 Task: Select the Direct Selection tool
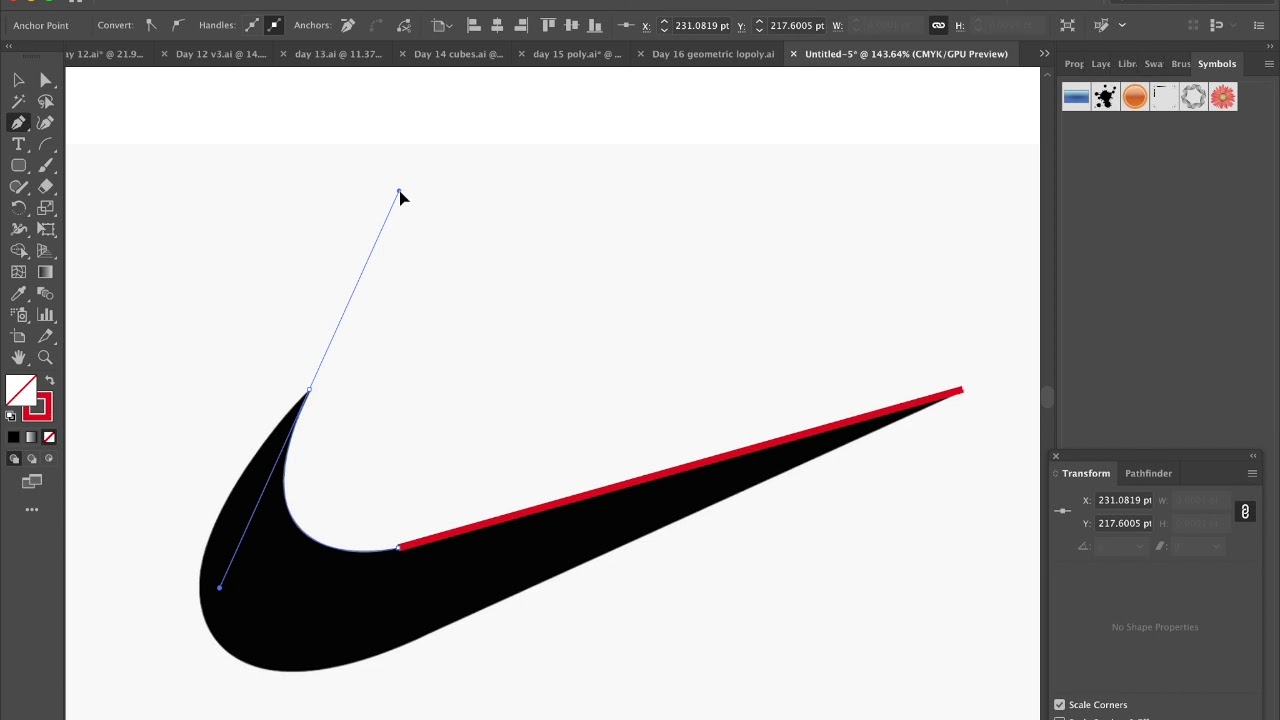tap(45, 80)
